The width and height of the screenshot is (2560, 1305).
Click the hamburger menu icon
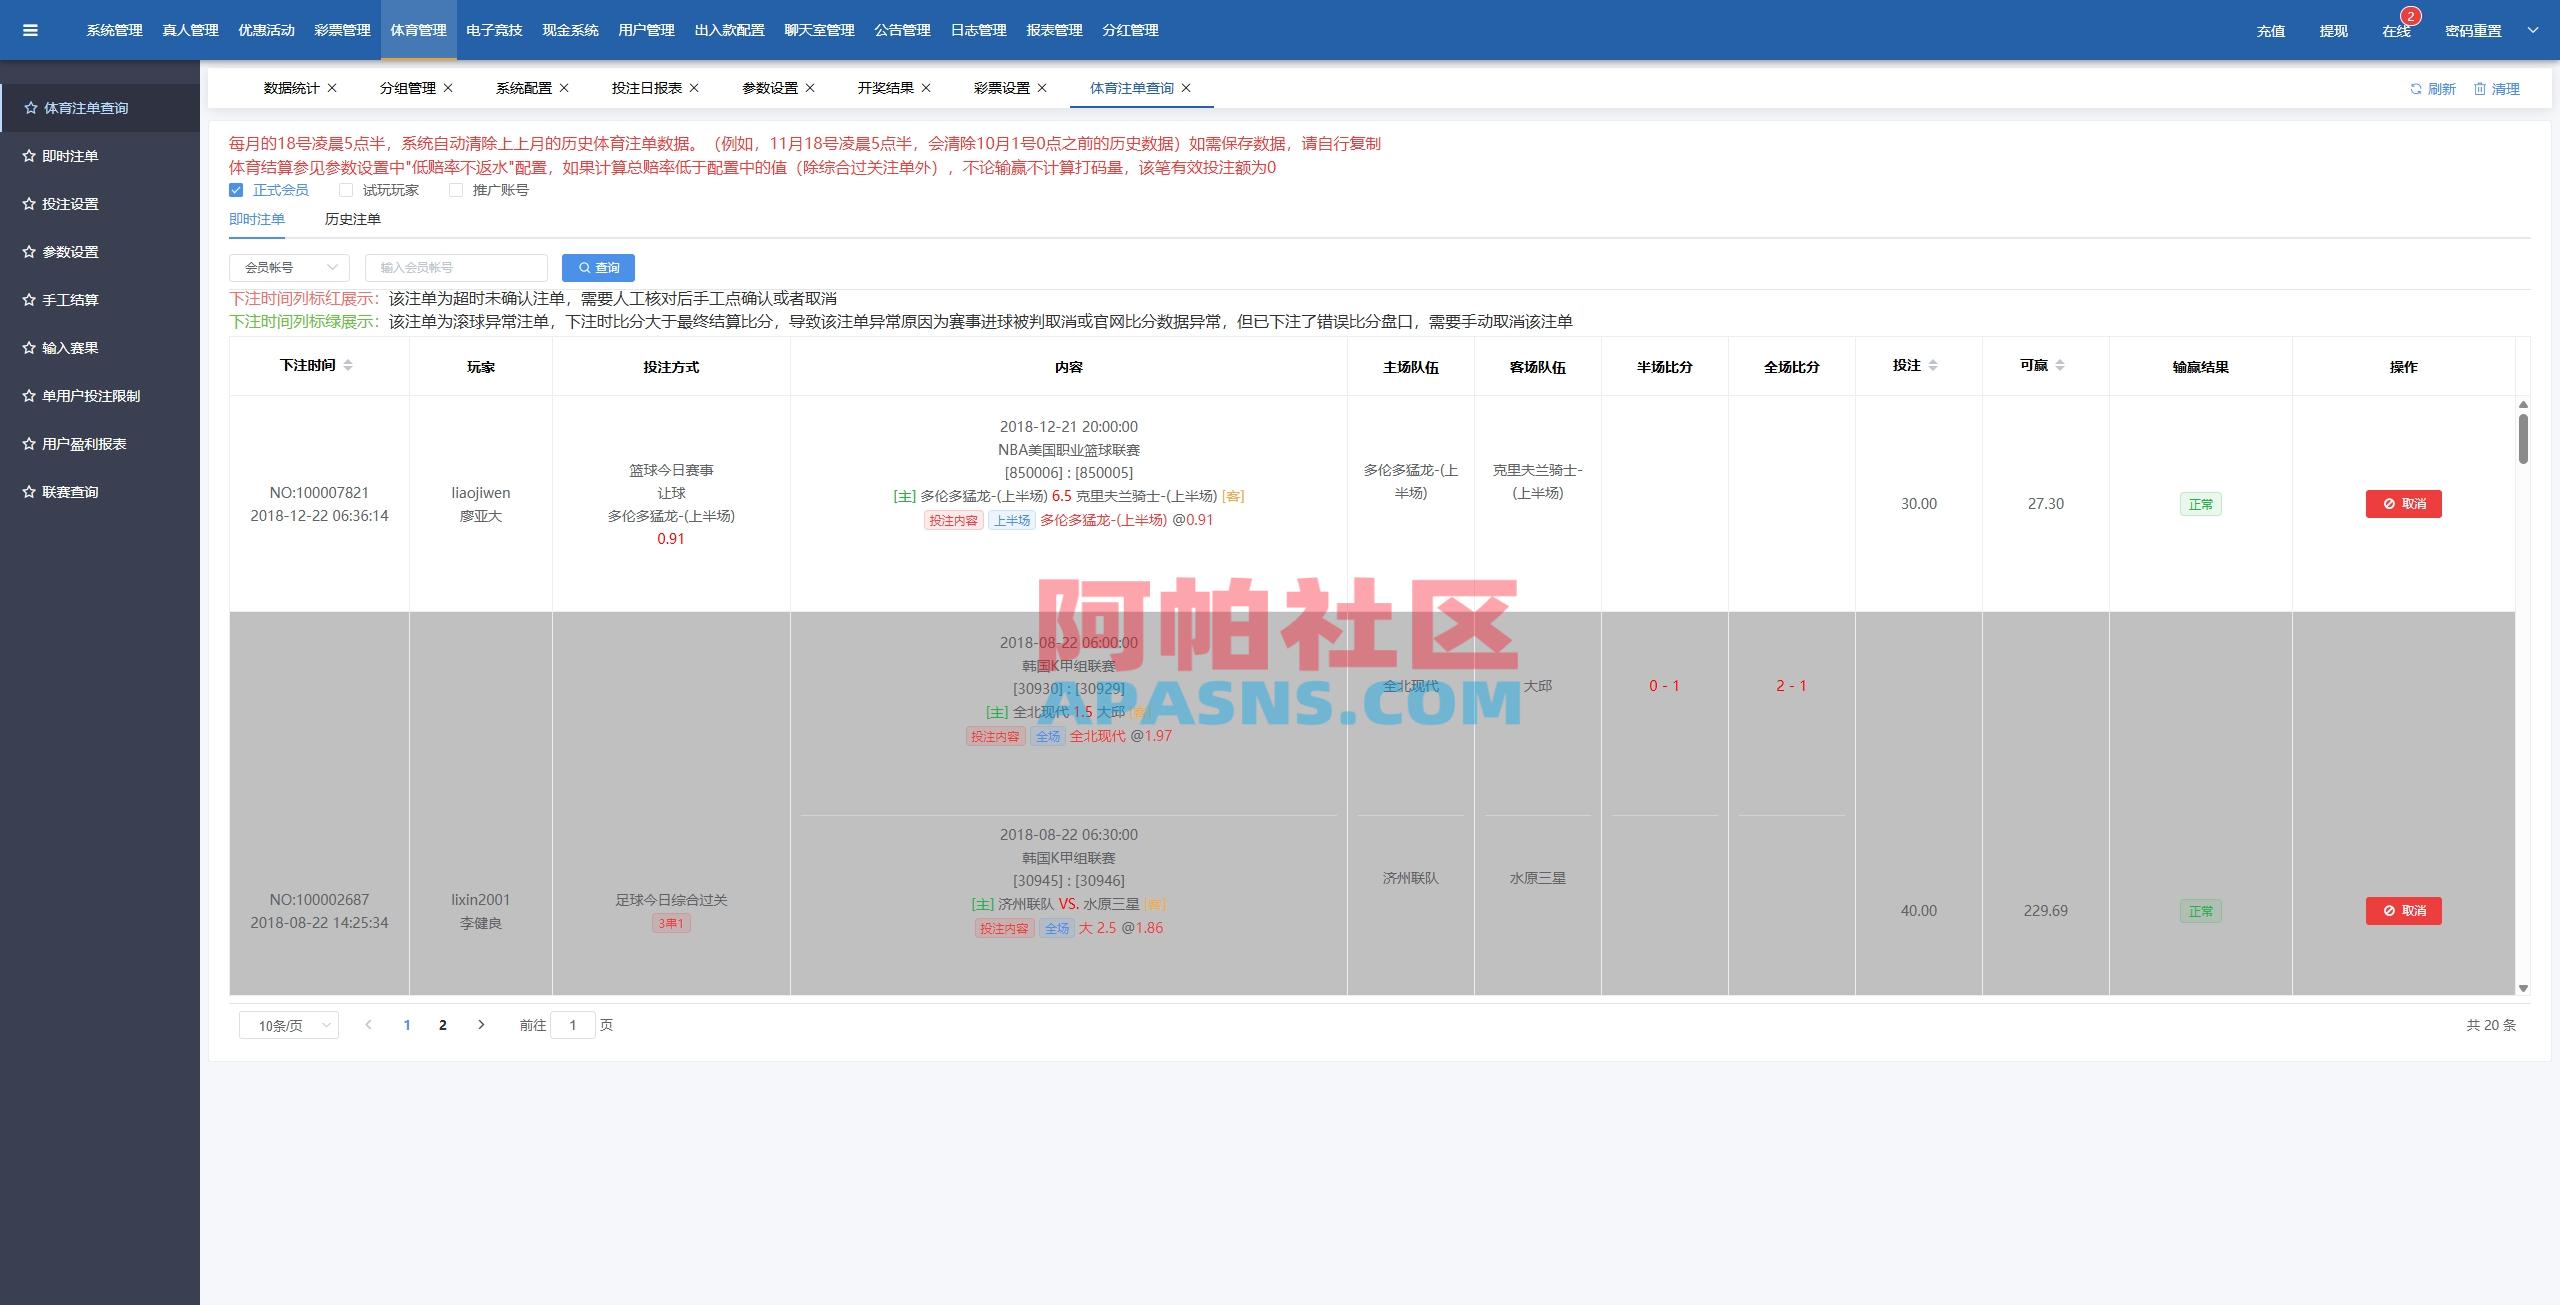pyautogui.click(x=30, y=30)
